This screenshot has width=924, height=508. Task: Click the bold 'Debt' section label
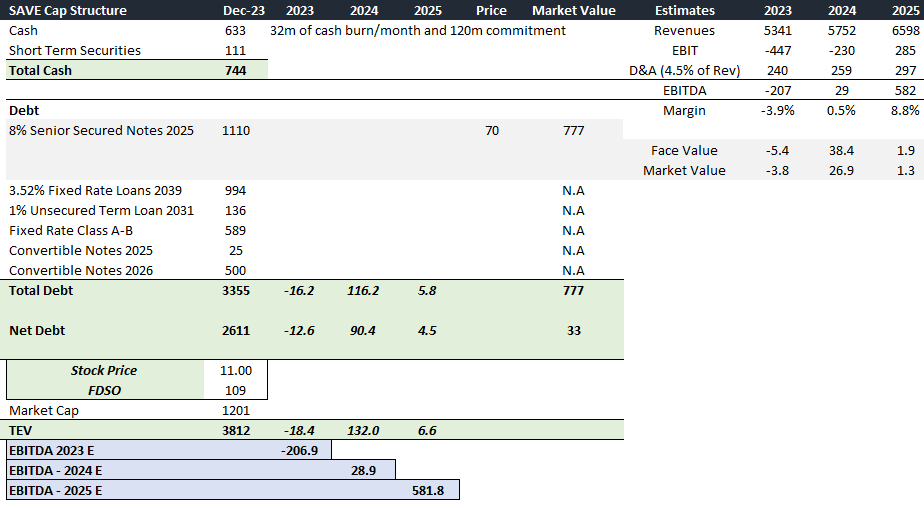tap(24, 111)
